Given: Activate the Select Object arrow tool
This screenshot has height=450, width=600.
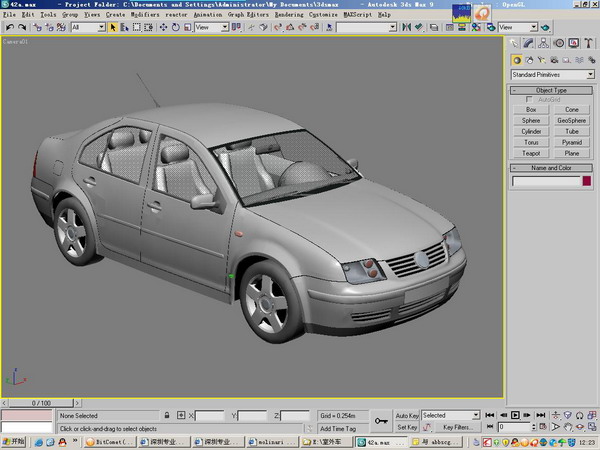Looking at the screenshot, I should click(x=113, y=27).
